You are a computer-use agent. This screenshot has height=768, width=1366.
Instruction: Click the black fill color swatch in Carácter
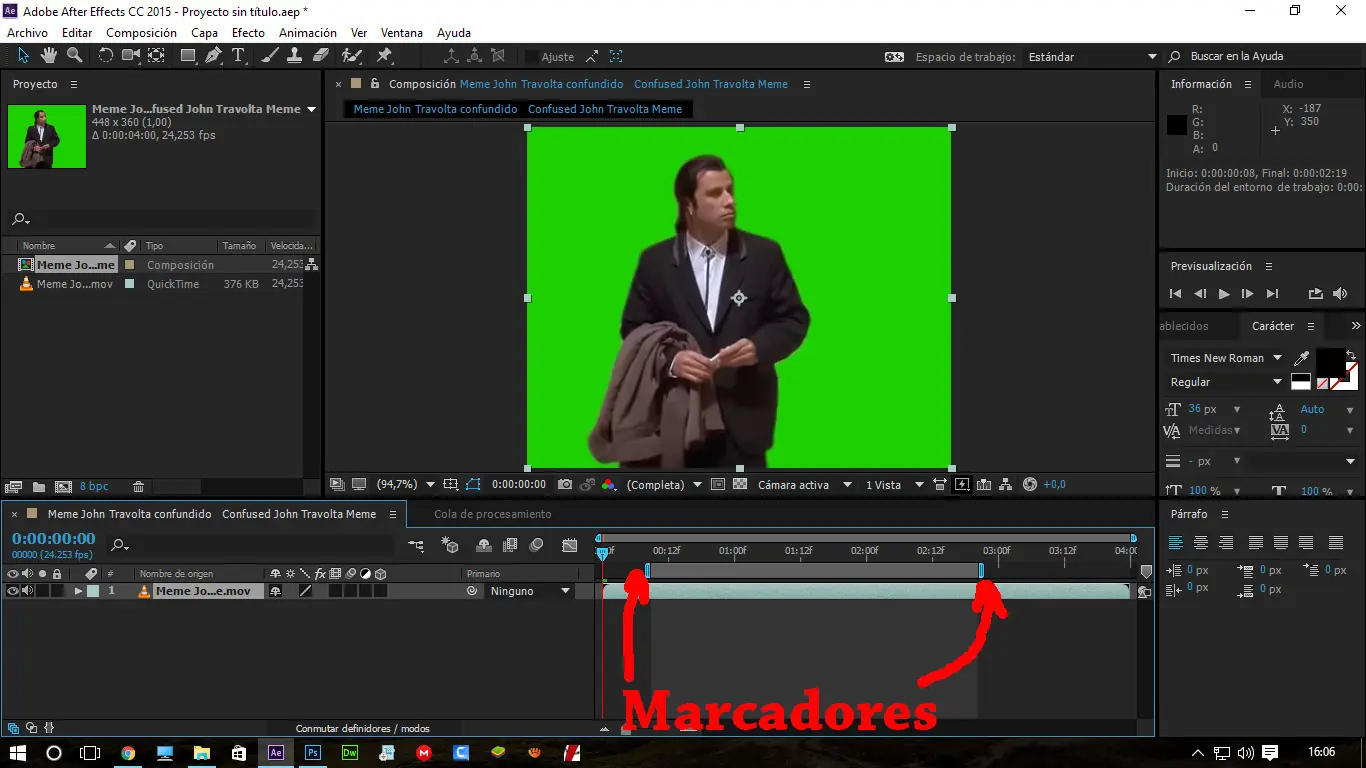[x=1329, y=361]
